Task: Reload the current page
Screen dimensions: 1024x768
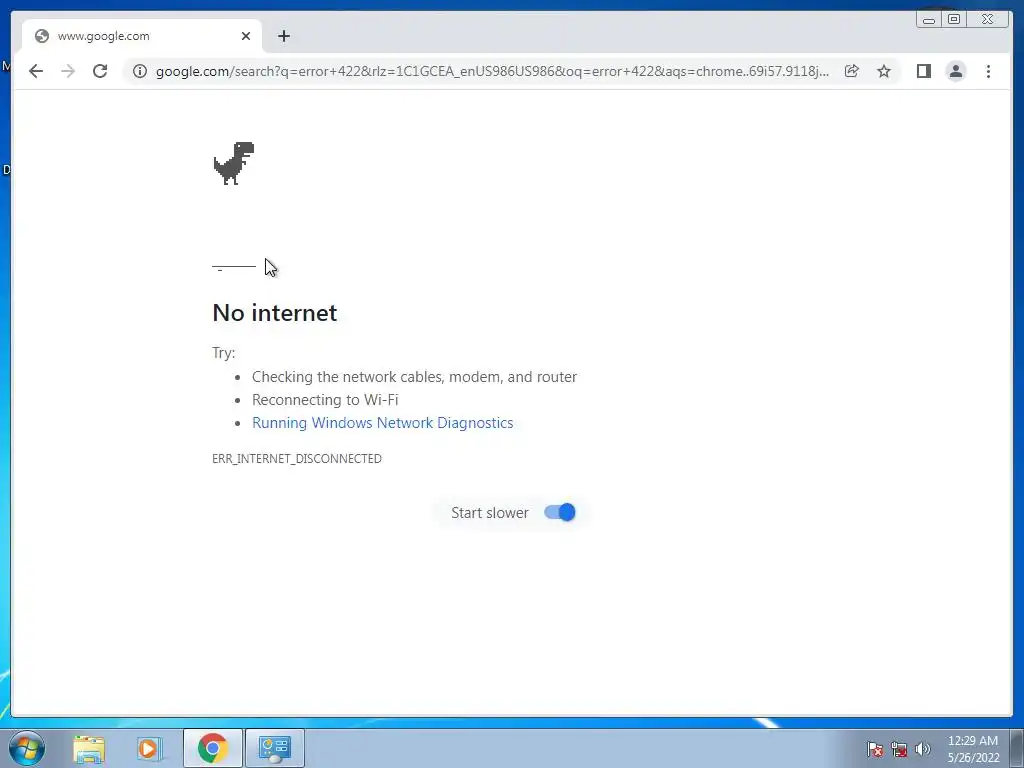Action: [100, 71]
